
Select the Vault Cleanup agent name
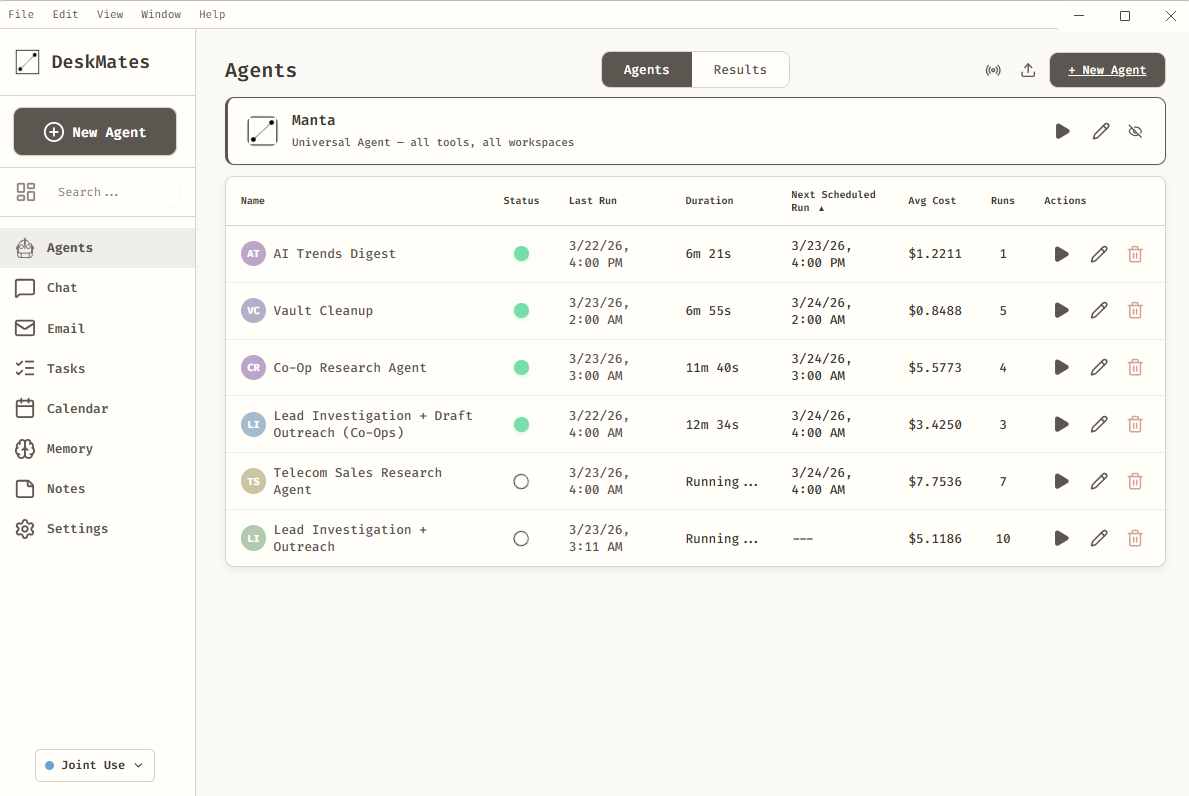323,311
